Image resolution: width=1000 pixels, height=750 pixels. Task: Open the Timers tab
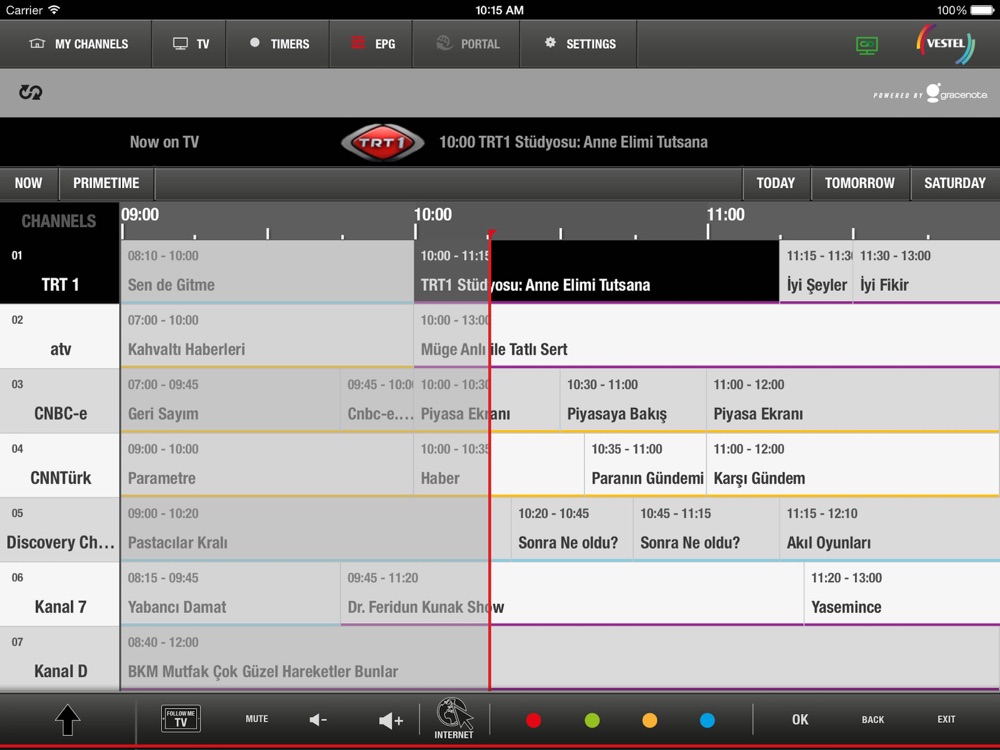[x=278, y=44]
